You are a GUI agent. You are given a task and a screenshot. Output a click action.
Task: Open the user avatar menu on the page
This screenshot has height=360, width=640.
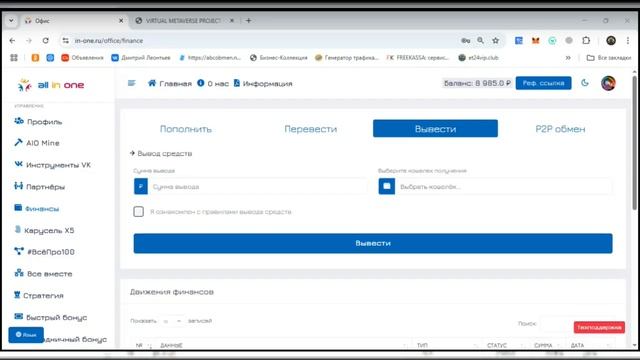[x=608, y=83]
